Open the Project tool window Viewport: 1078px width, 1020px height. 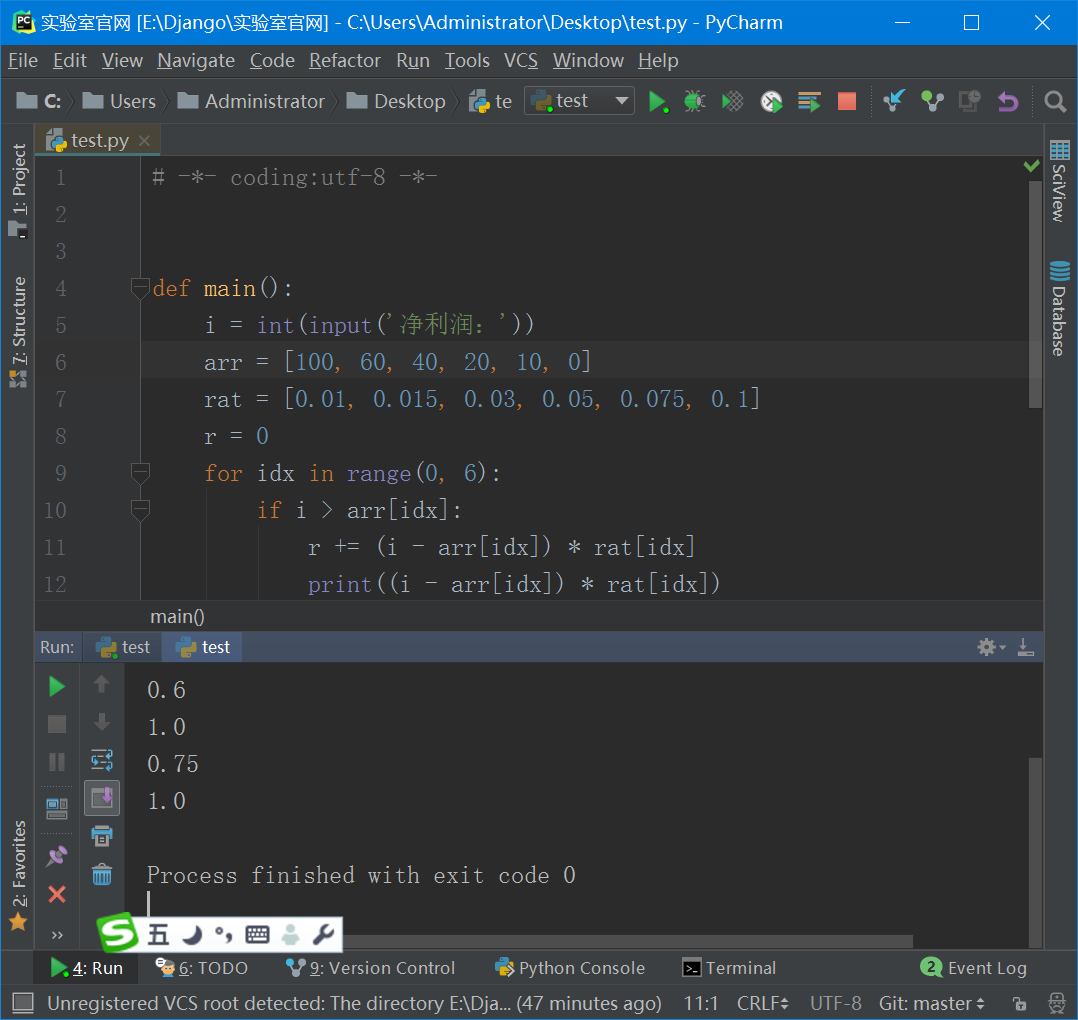18,190
